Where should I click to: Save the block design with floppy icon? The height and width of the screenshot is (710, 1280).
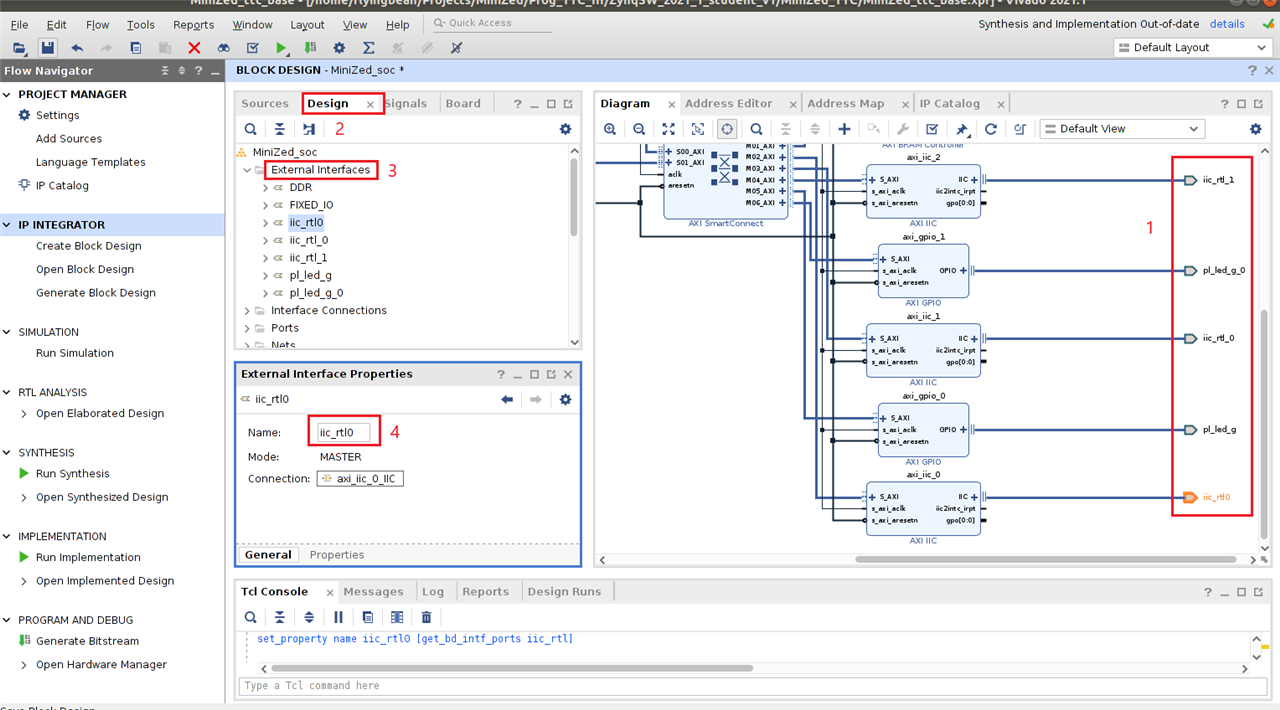coord(47,47)
